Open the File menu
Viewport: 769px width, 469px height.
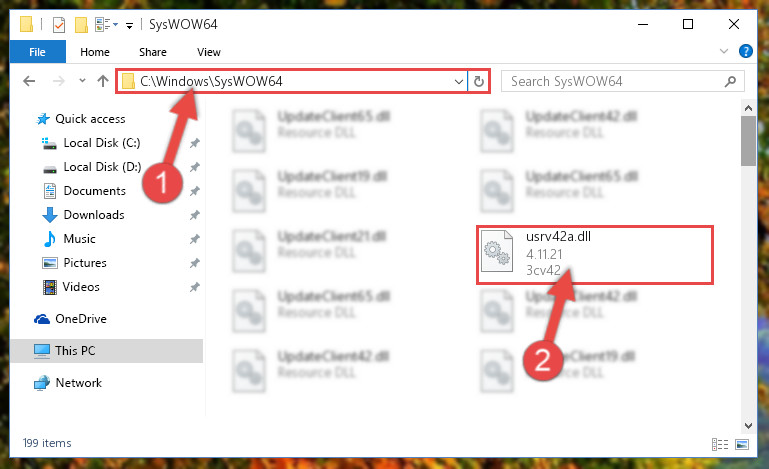[x=37, y=52]
